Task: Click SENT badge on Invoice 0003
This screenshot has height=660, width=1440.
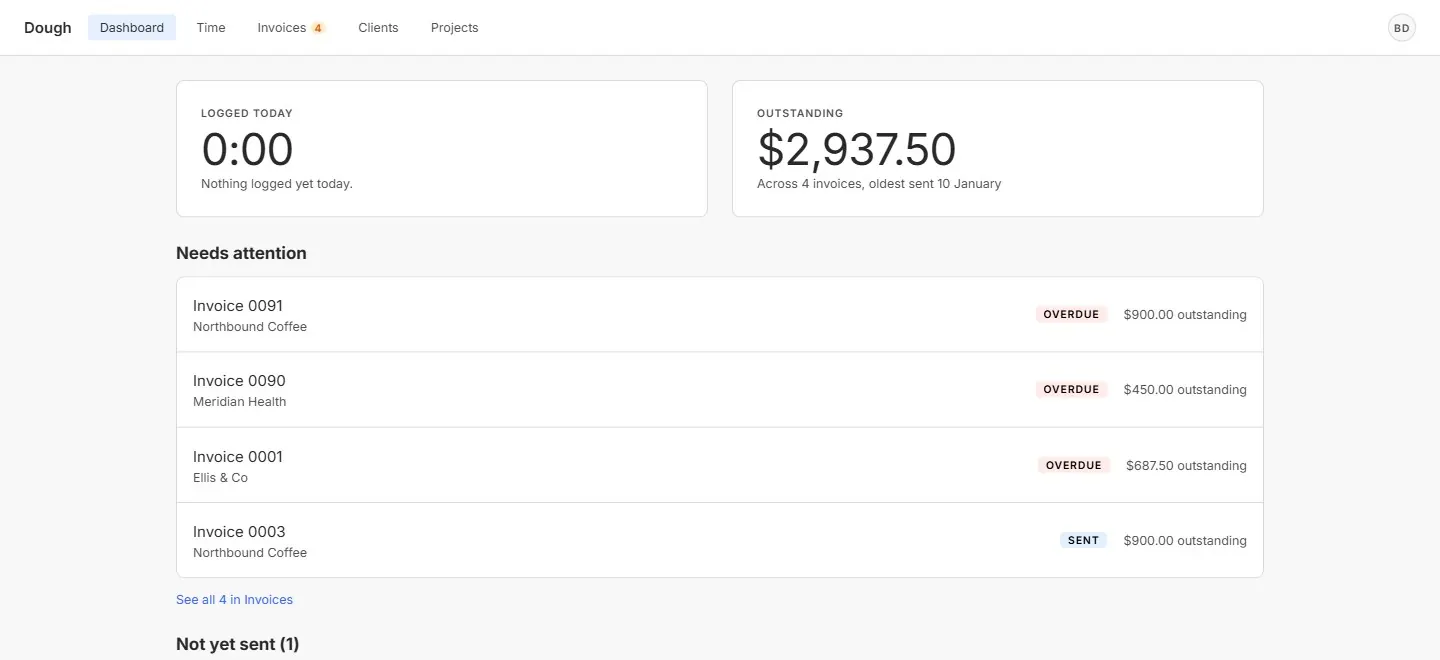Action: [1083, 540]
